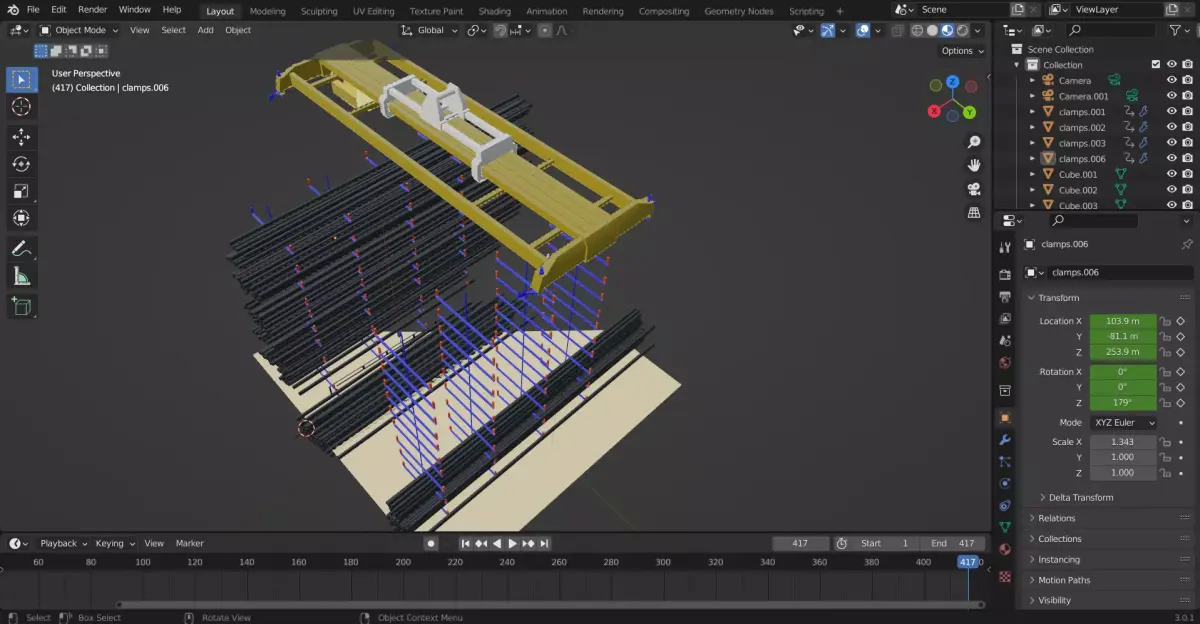Click the Rotation Z 179° field
The width and height of the screenshot is (1200, 624).
[1123, 402]
